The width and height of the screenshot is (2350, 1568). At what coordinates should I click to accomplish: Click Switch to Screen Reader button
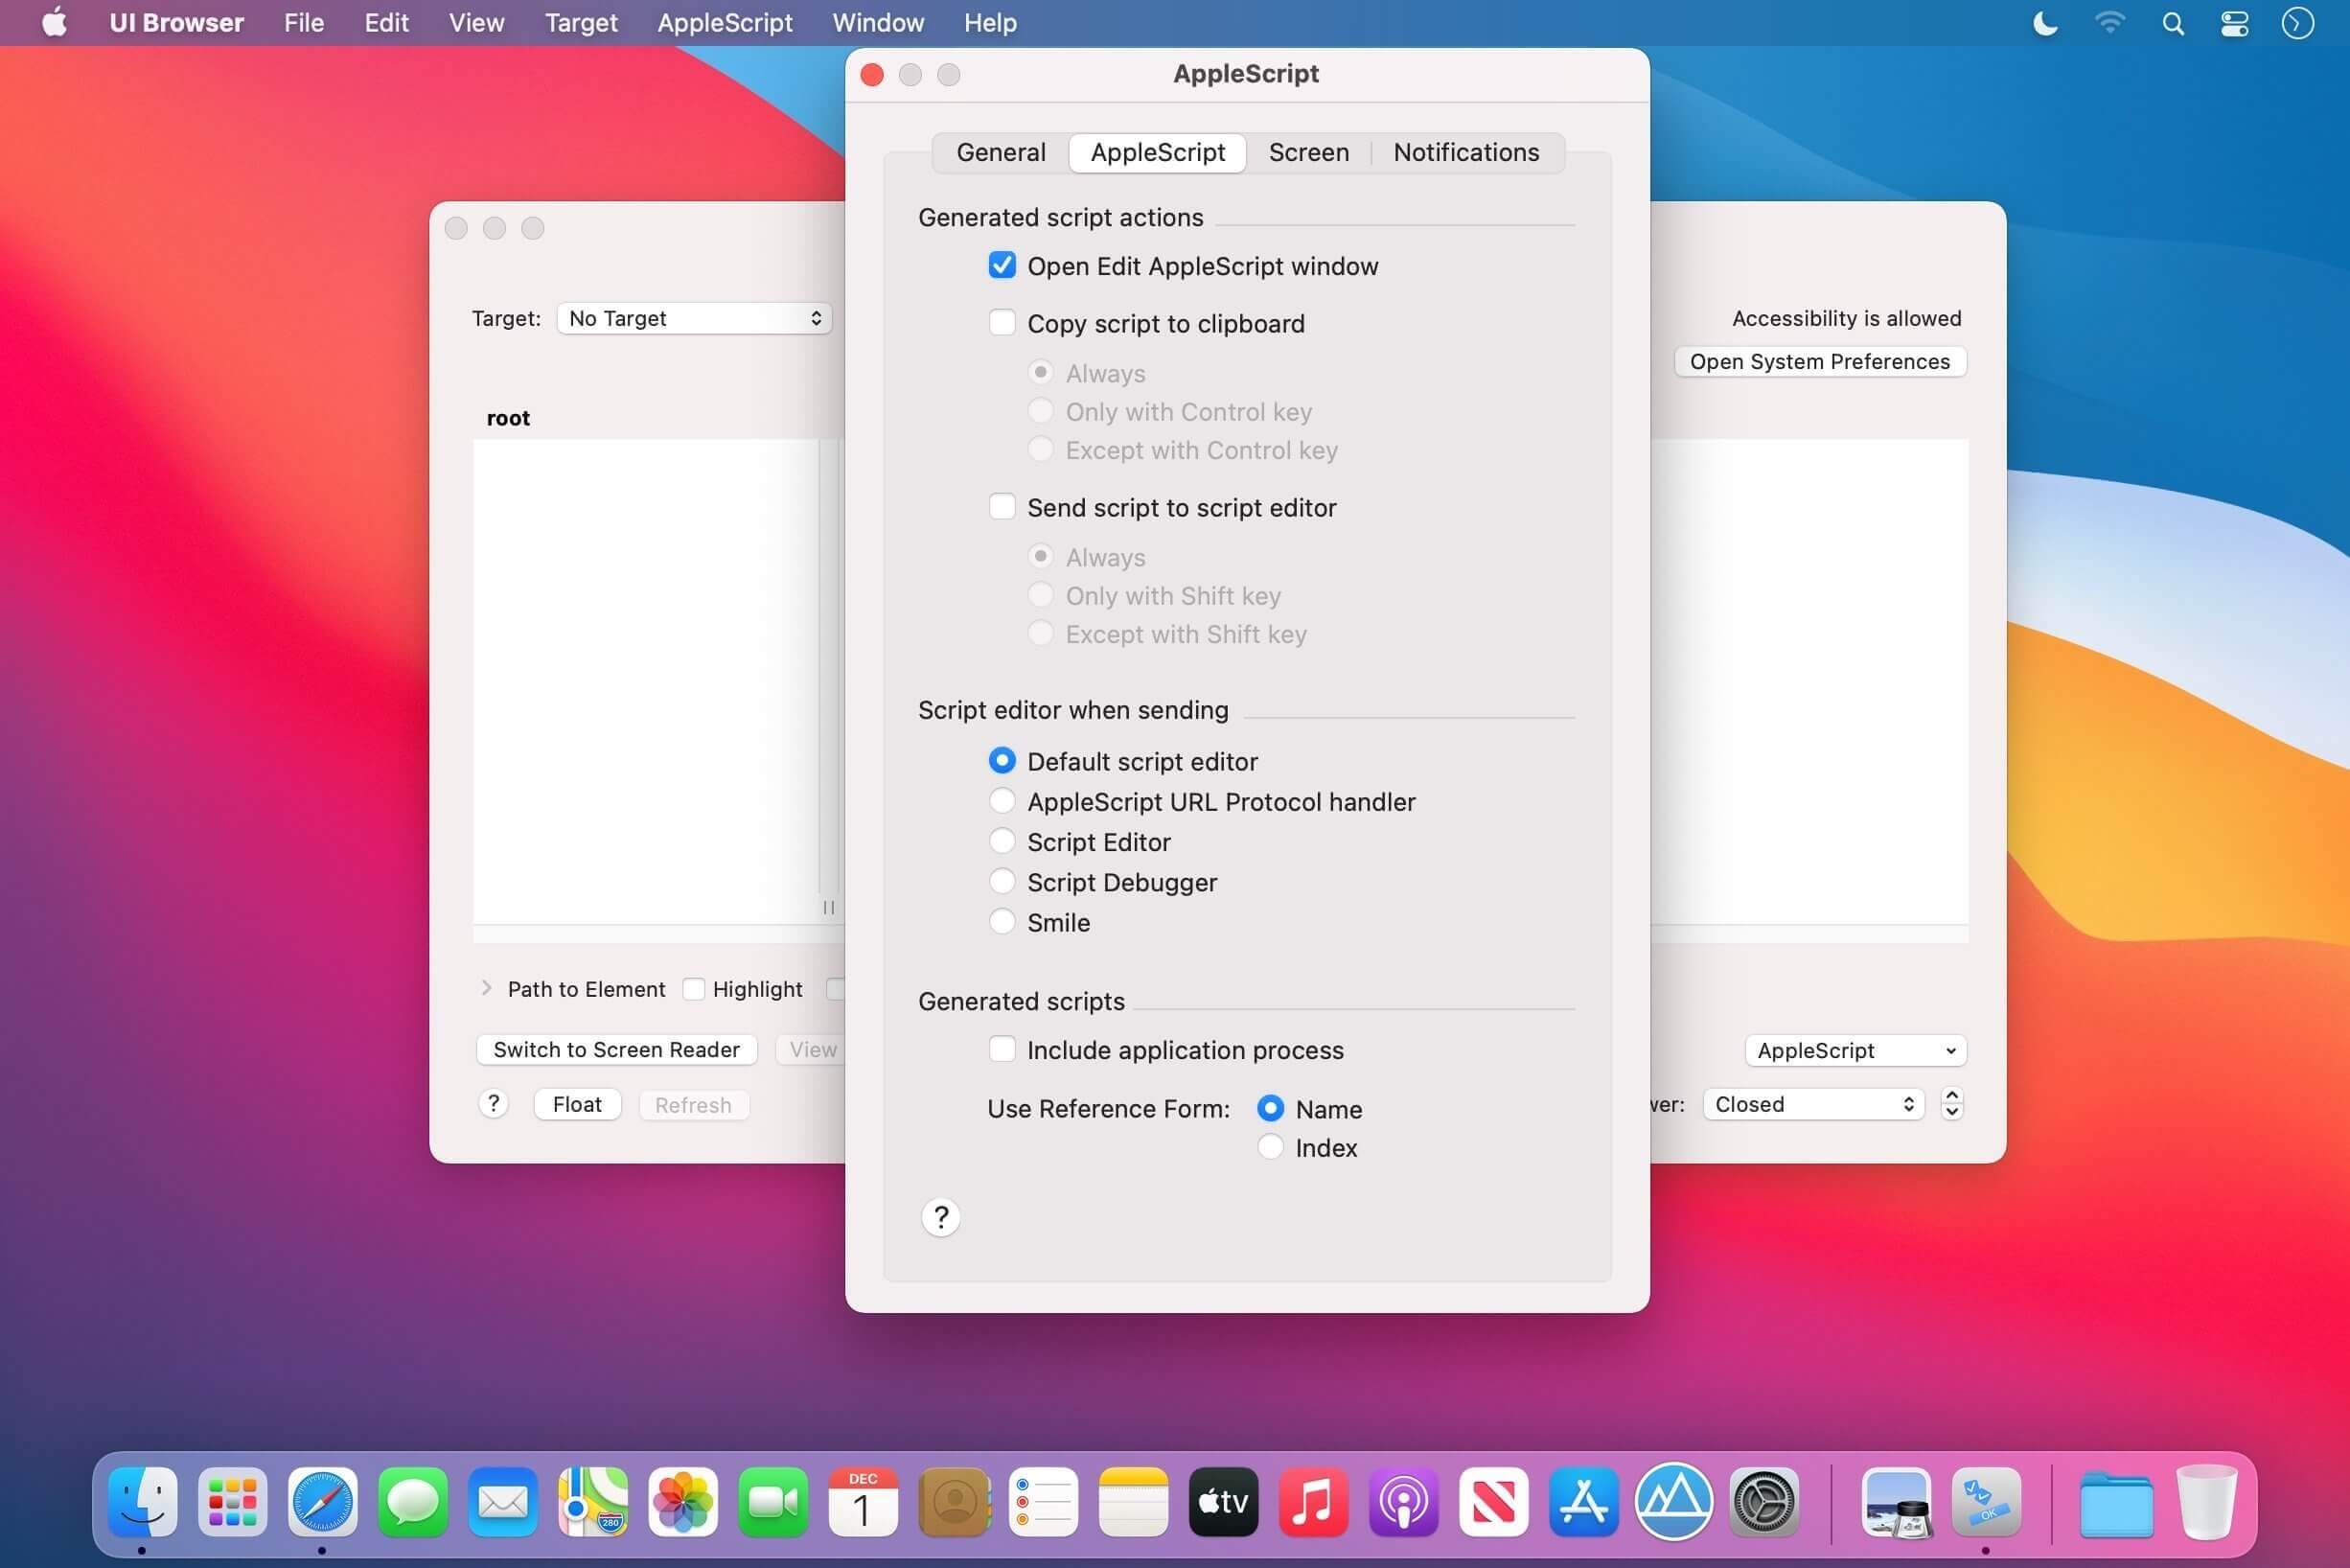tap(616, 1049)
